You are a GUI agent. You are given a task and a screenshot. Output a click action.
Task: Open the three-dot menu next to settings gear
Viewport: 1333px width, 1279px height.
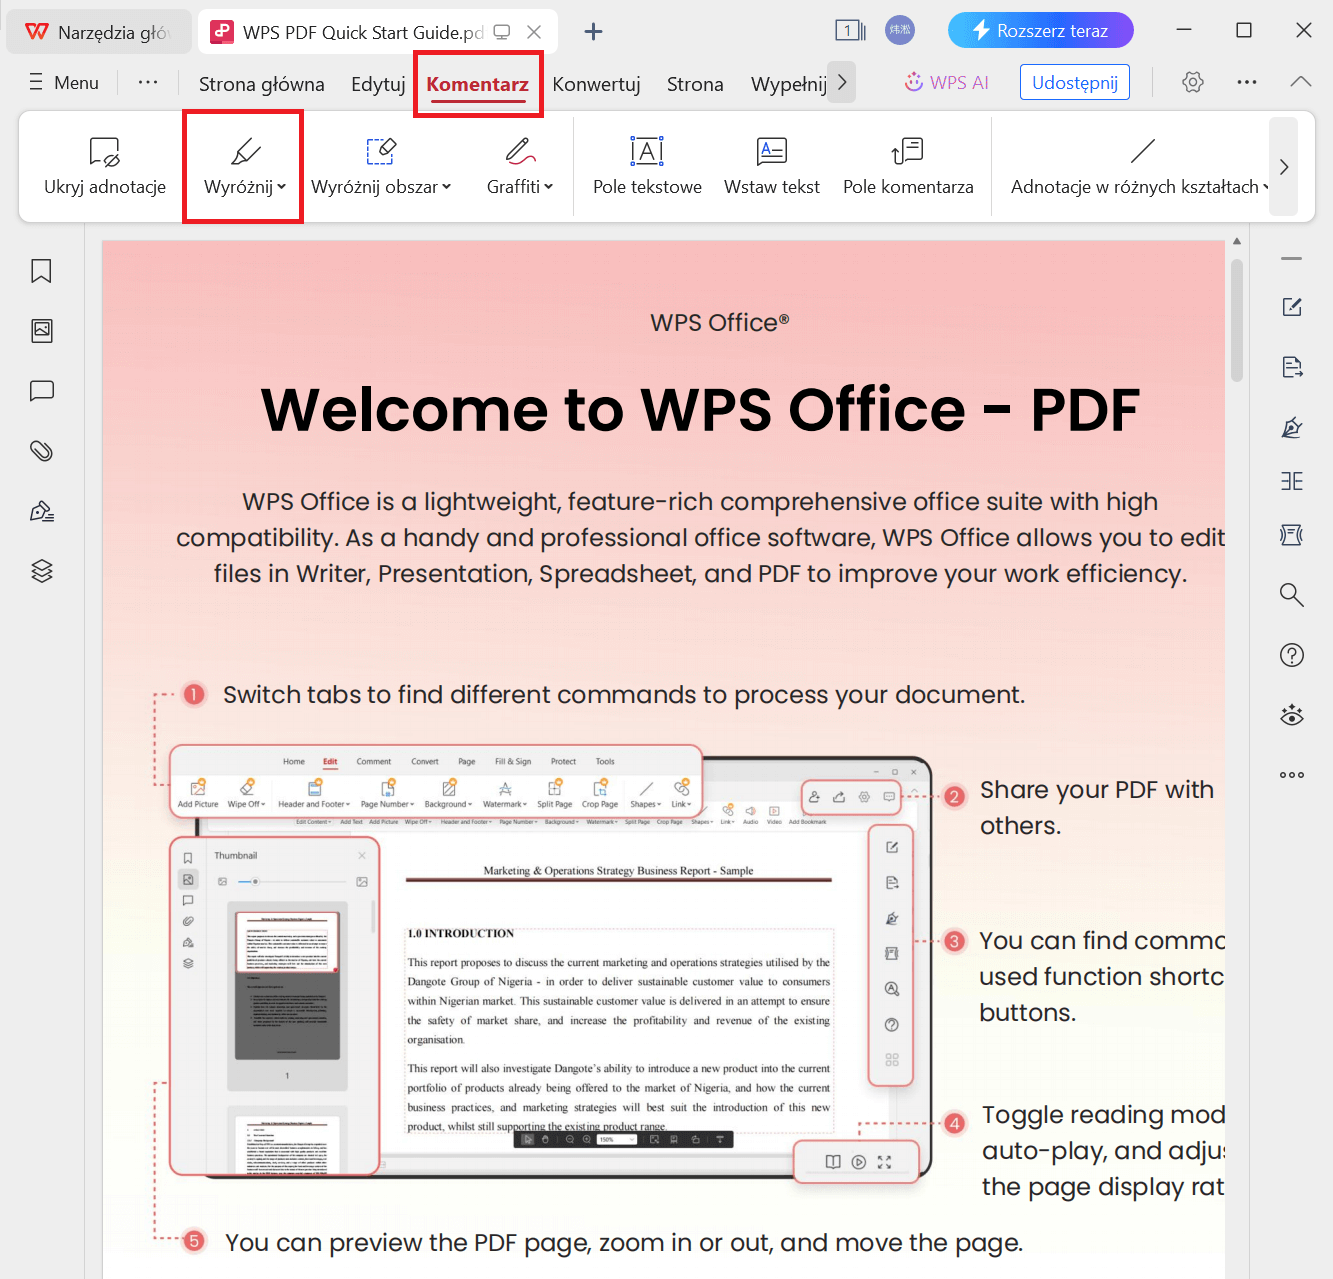pyautogui.click(x=1246, y=82)
